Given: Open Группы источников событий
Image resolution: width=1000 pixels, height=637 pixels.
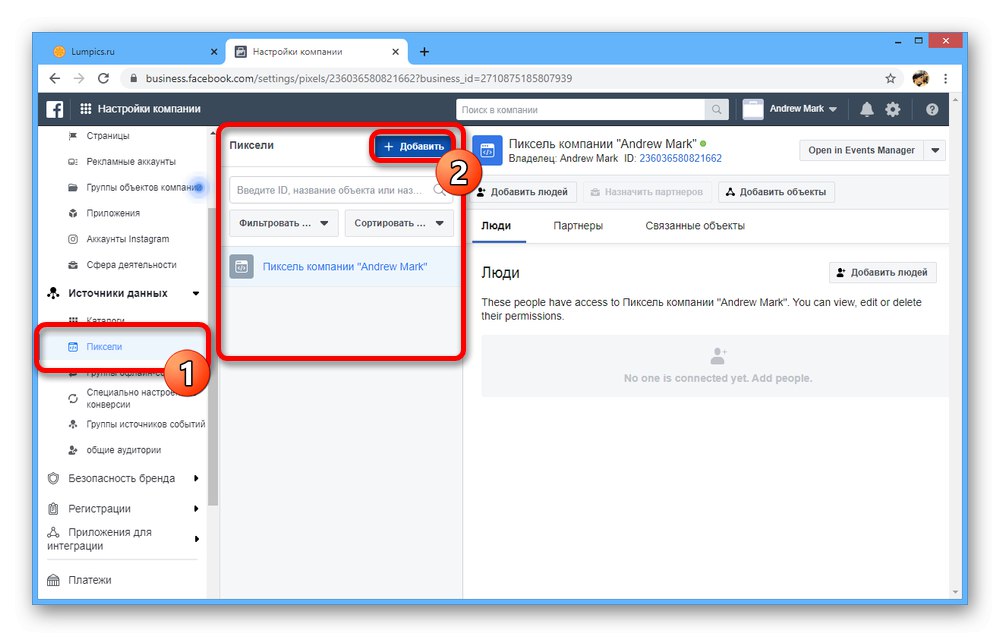Looking at the screenshot, I should [145, 424].
